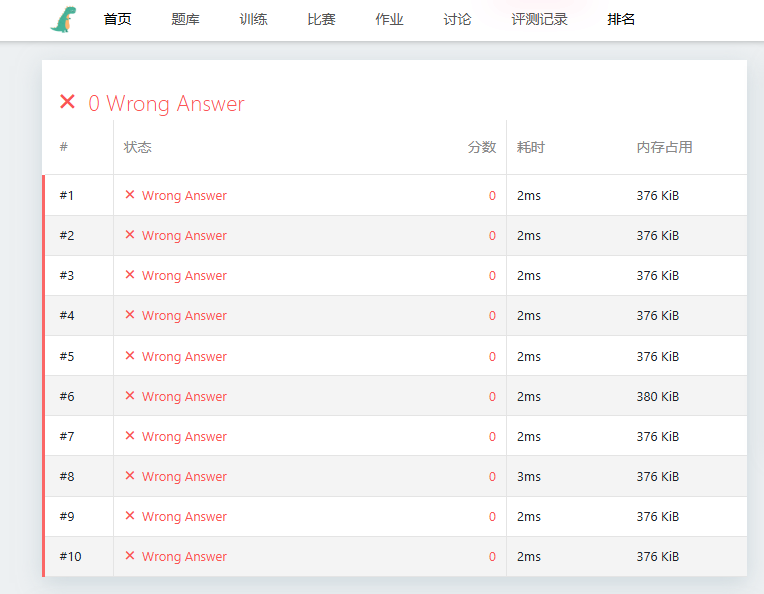
Task: Go to the 排名 ranking page
Action: (621, 19)
